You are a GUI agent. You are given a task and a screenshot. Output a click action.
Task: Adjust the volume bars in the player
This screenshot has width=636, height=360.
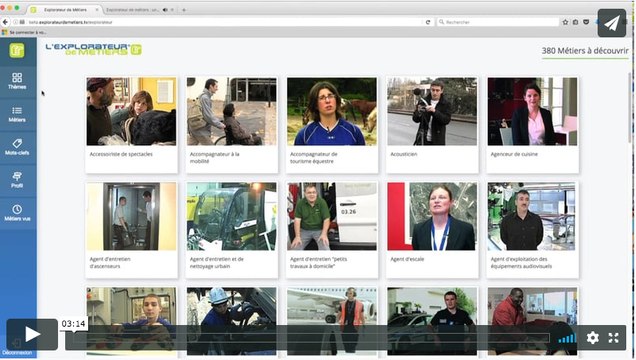point(567,338)
